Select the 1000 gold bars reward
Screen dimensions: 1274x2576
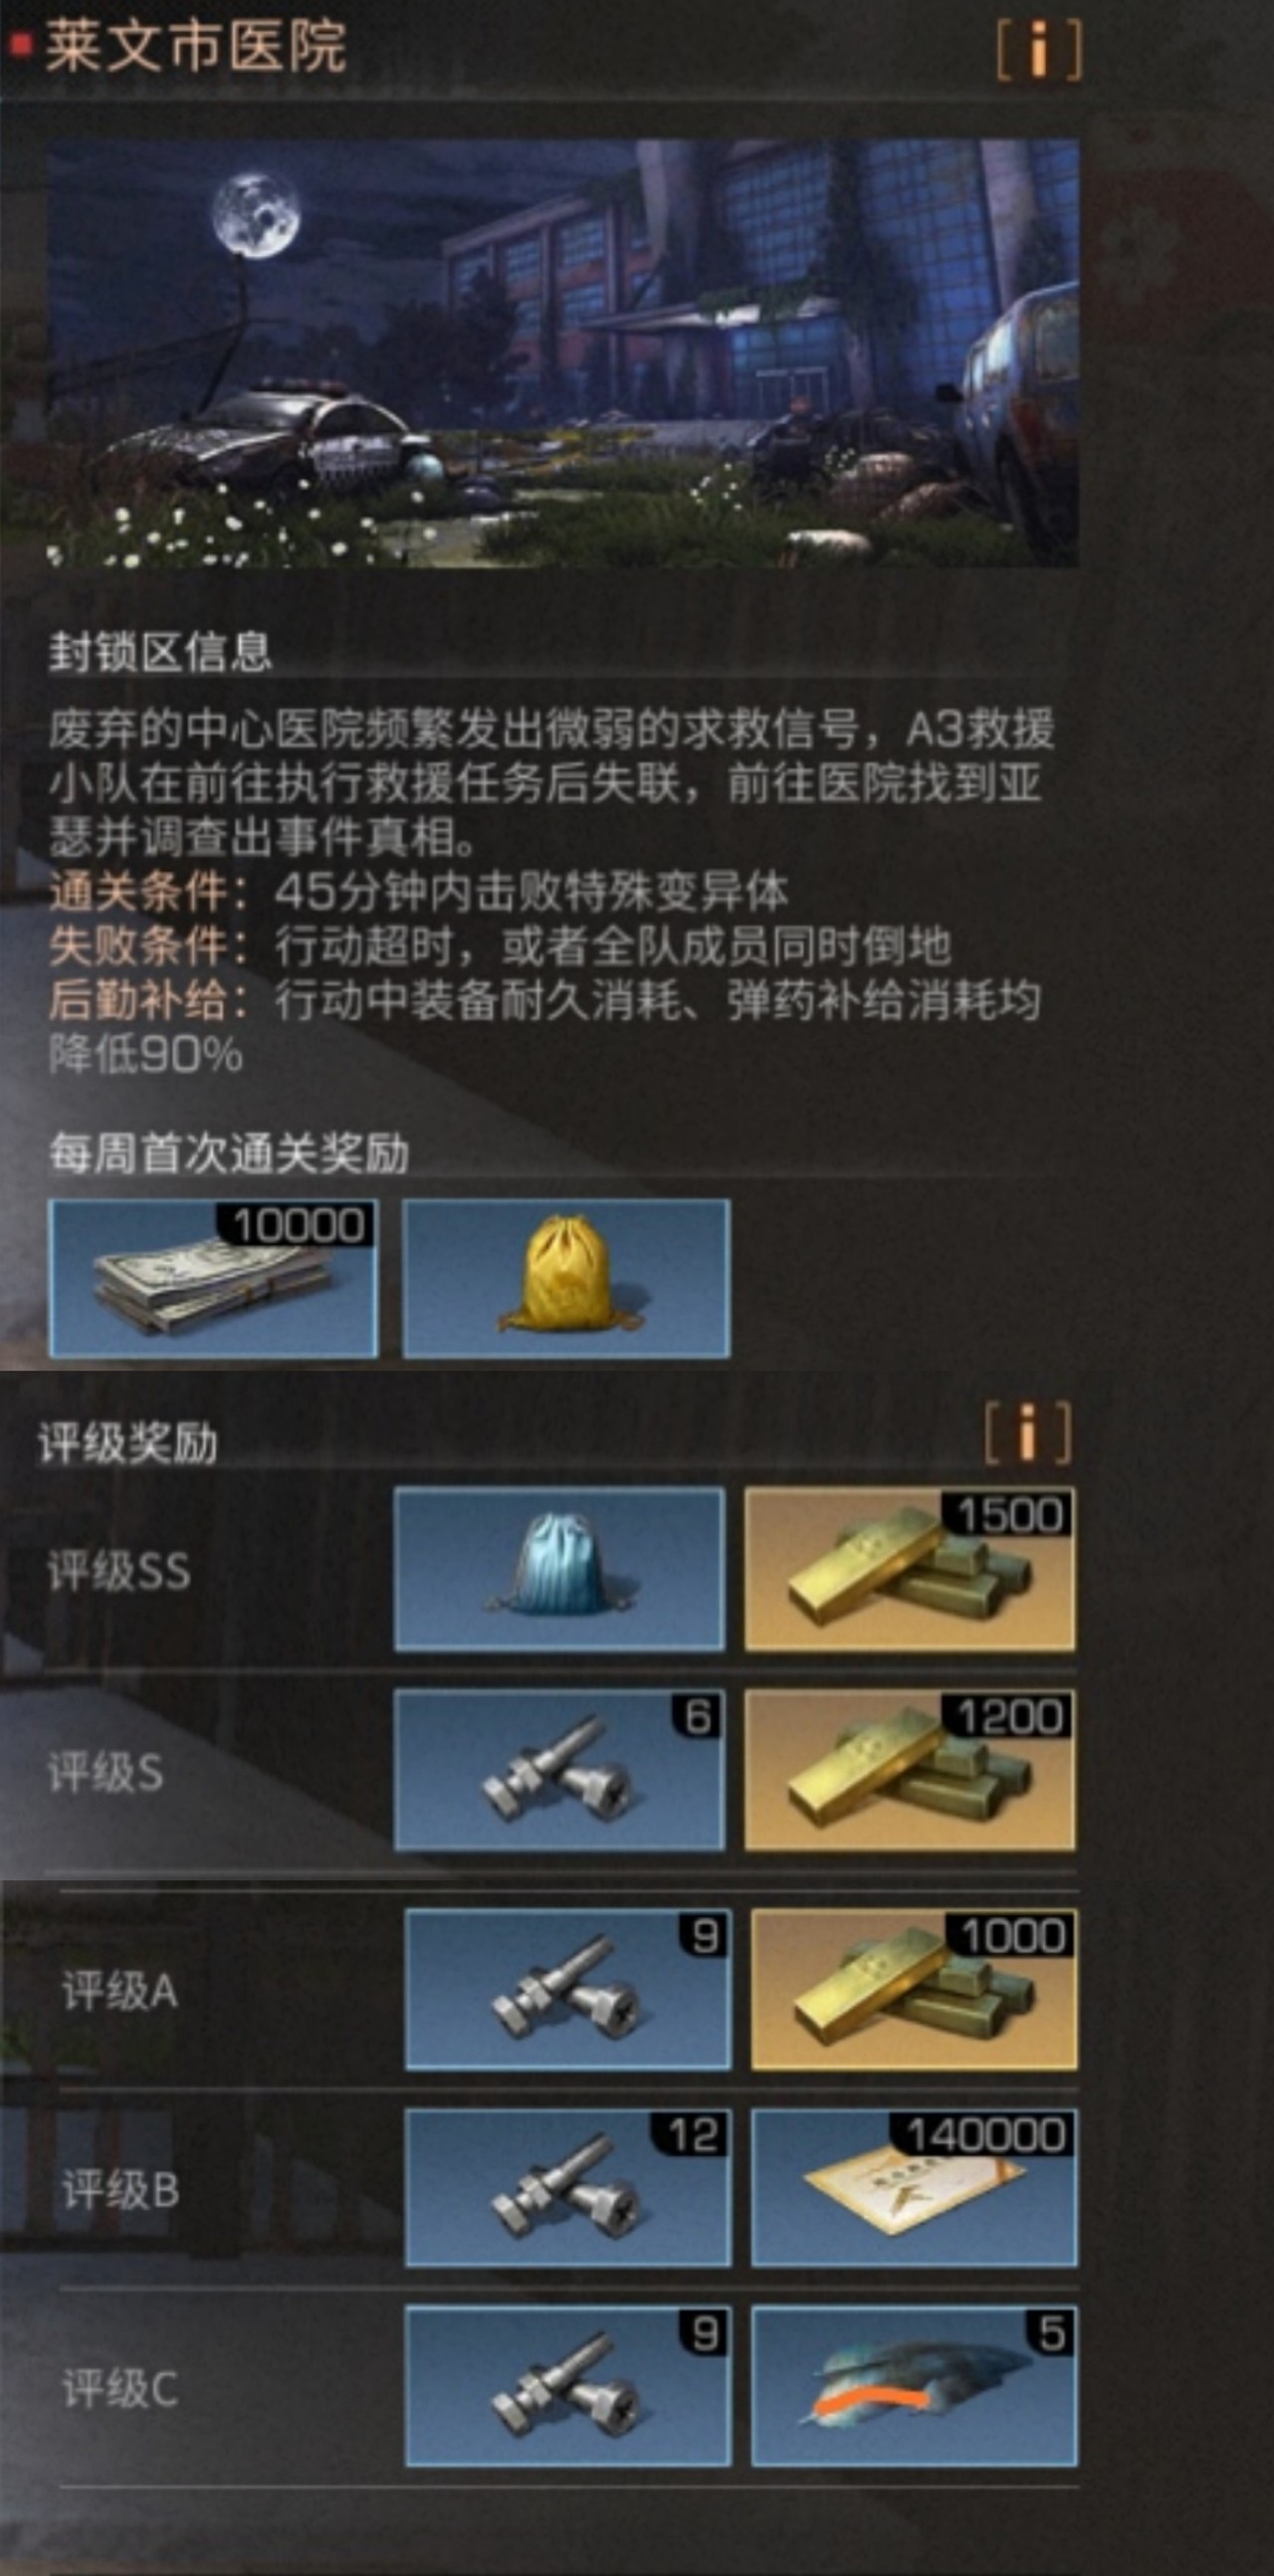914,1989
